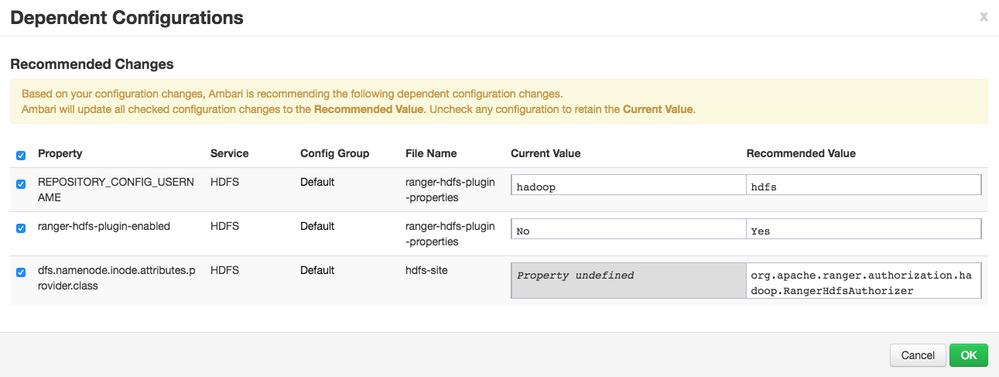
Task: Cancel the dependent configuration changes
Action: pyautogui.click(x=918, y=355)
